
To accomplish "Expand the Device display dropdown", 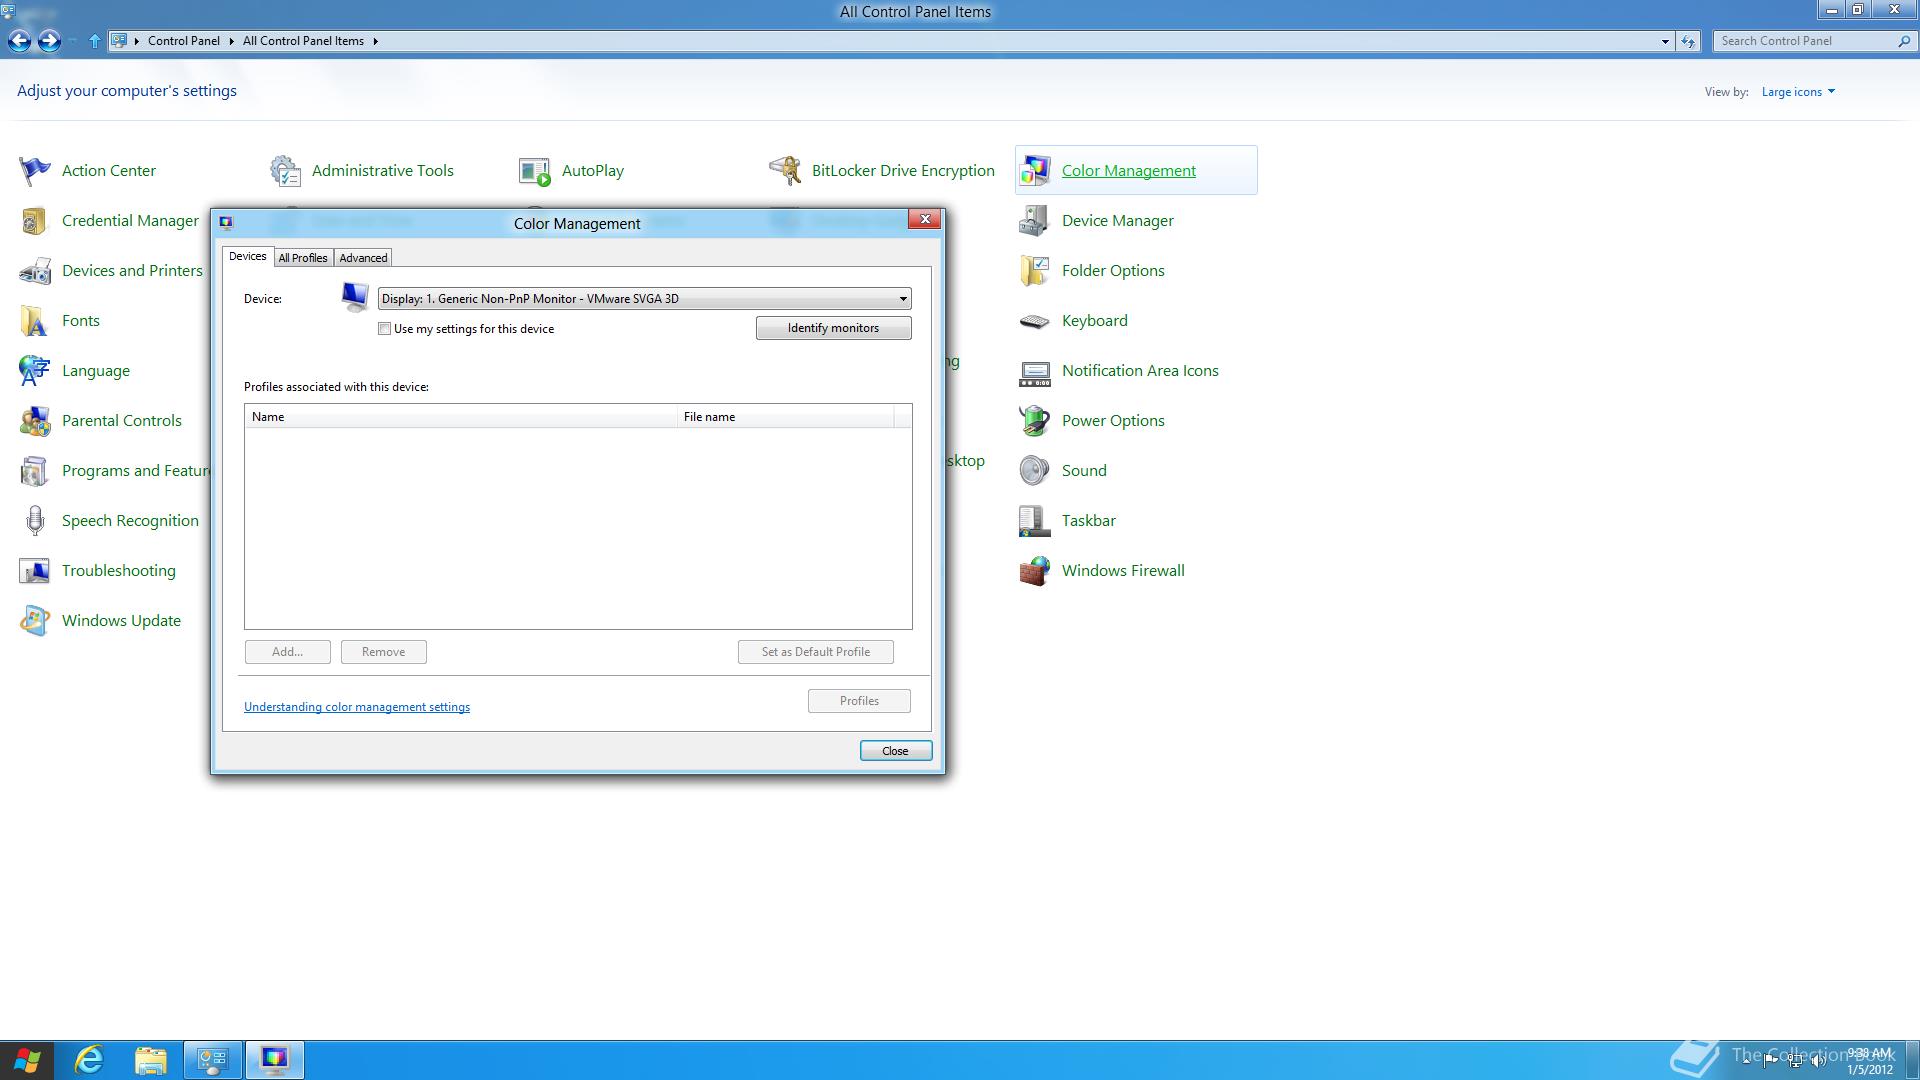I will [x=902, y=299].
